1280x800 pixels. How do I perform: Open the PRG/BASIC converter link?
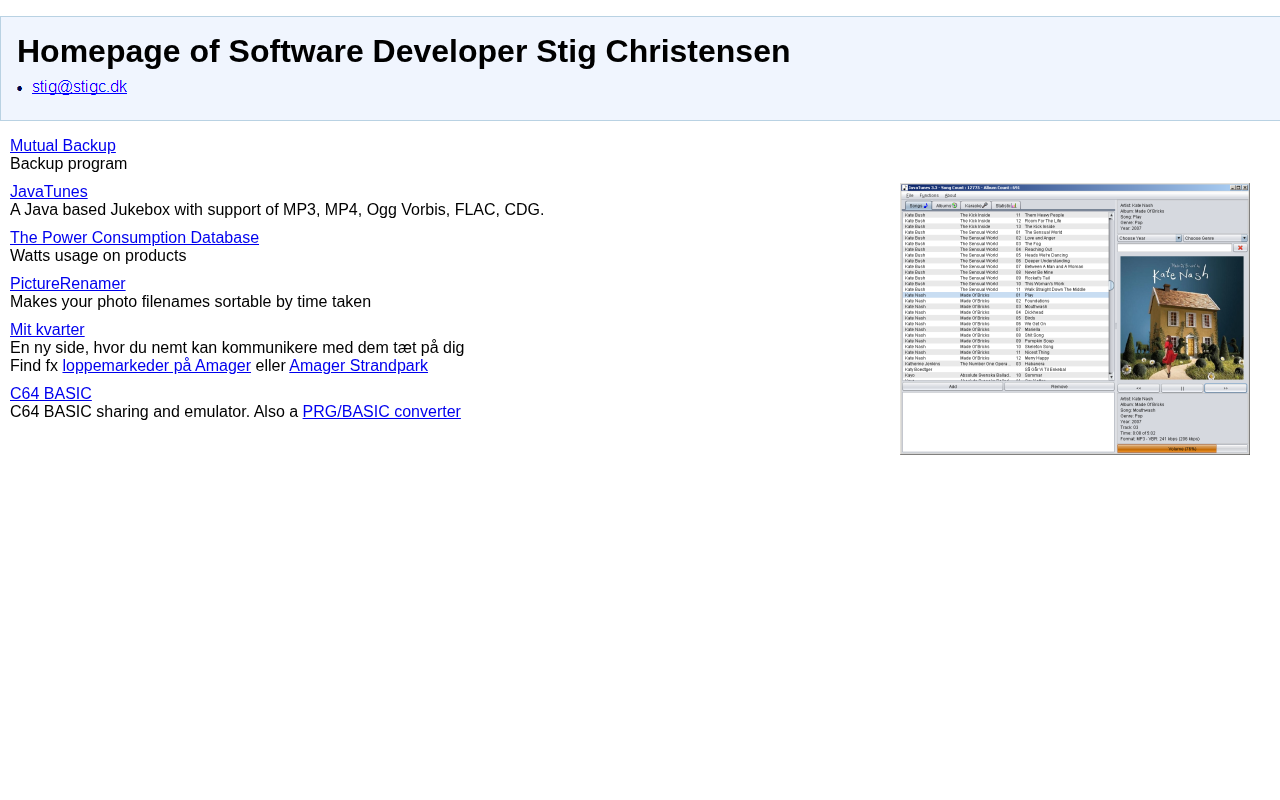(381, 412)
